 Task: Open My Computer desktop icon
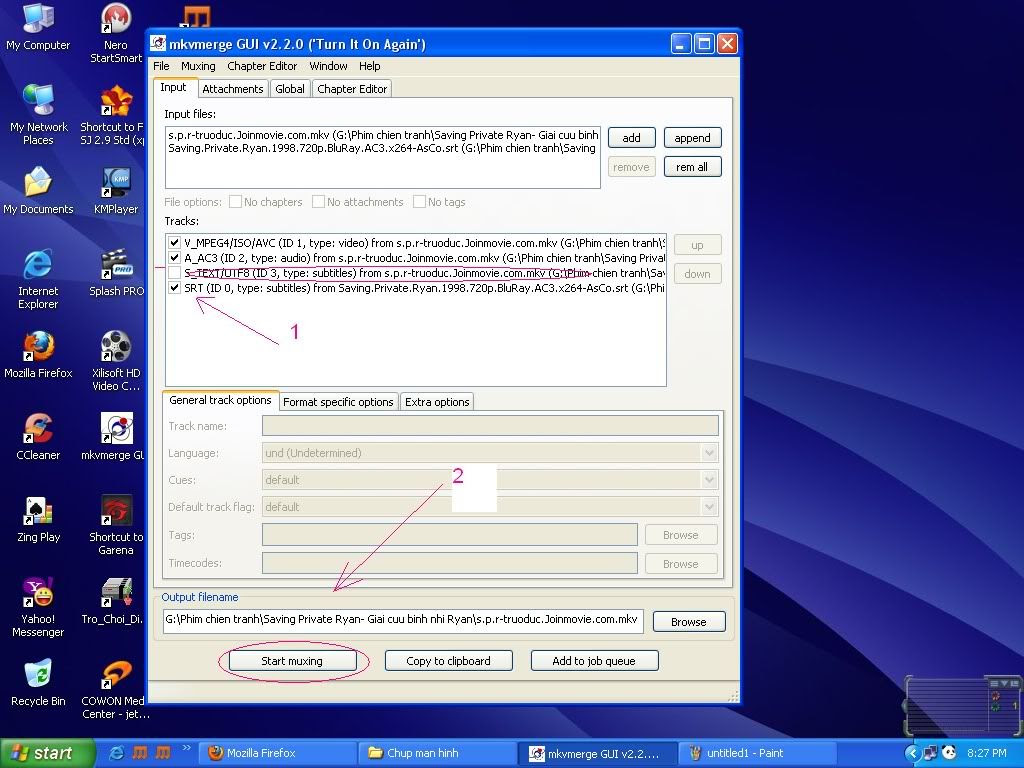[x=38, y=27]
